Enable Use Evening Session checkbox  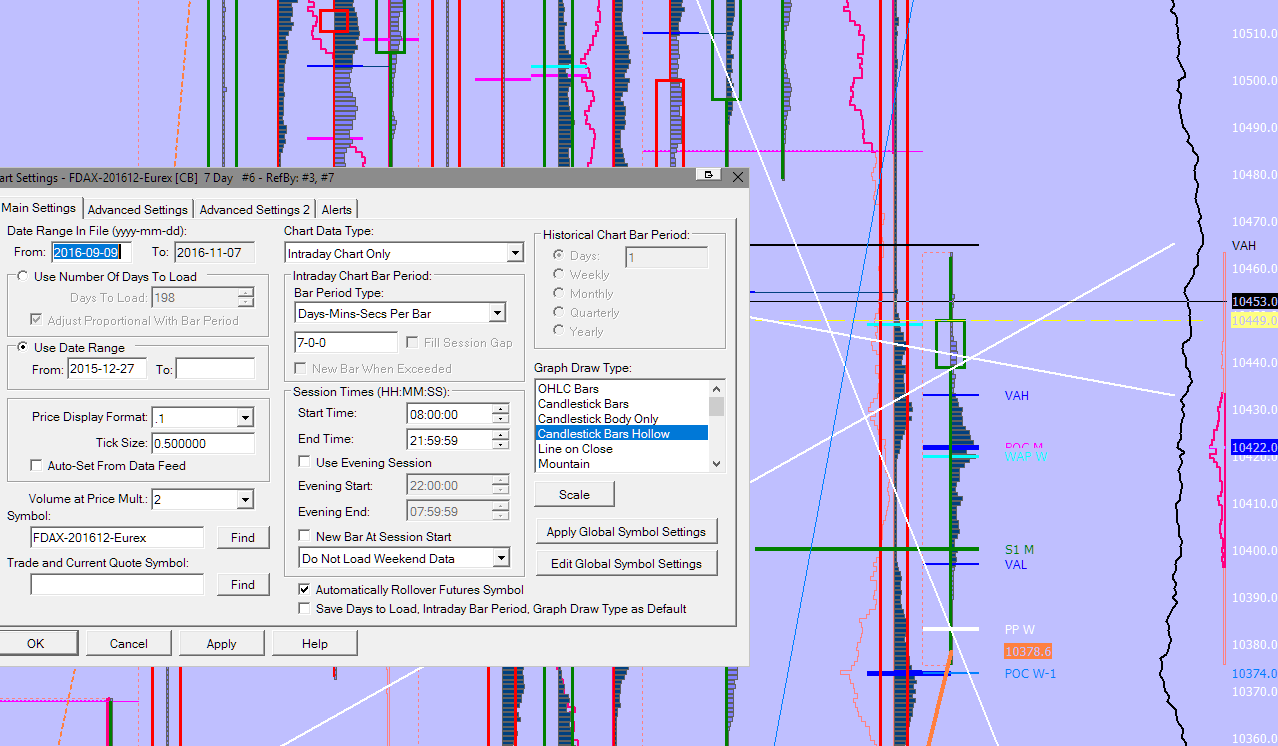click(305, 462)
